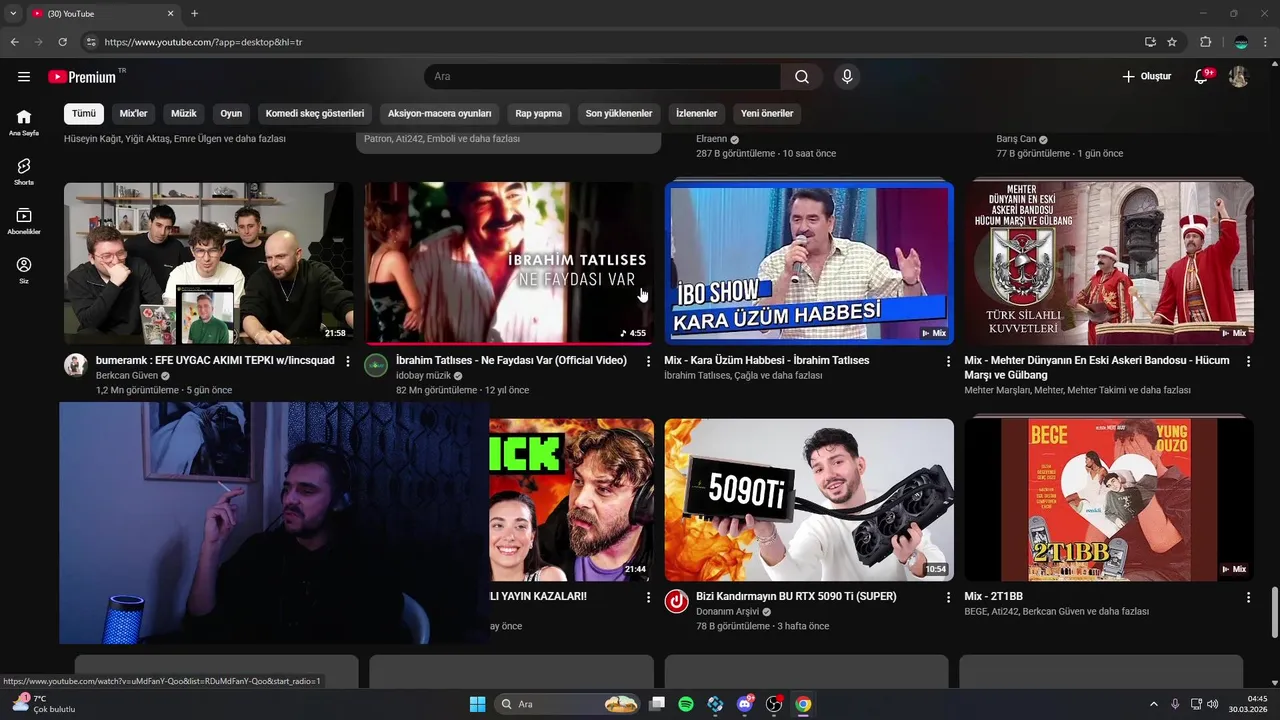Click the taskbar Ara search box
The height and width of the screenshot is (720, 1280).
(x=568, y=704)
